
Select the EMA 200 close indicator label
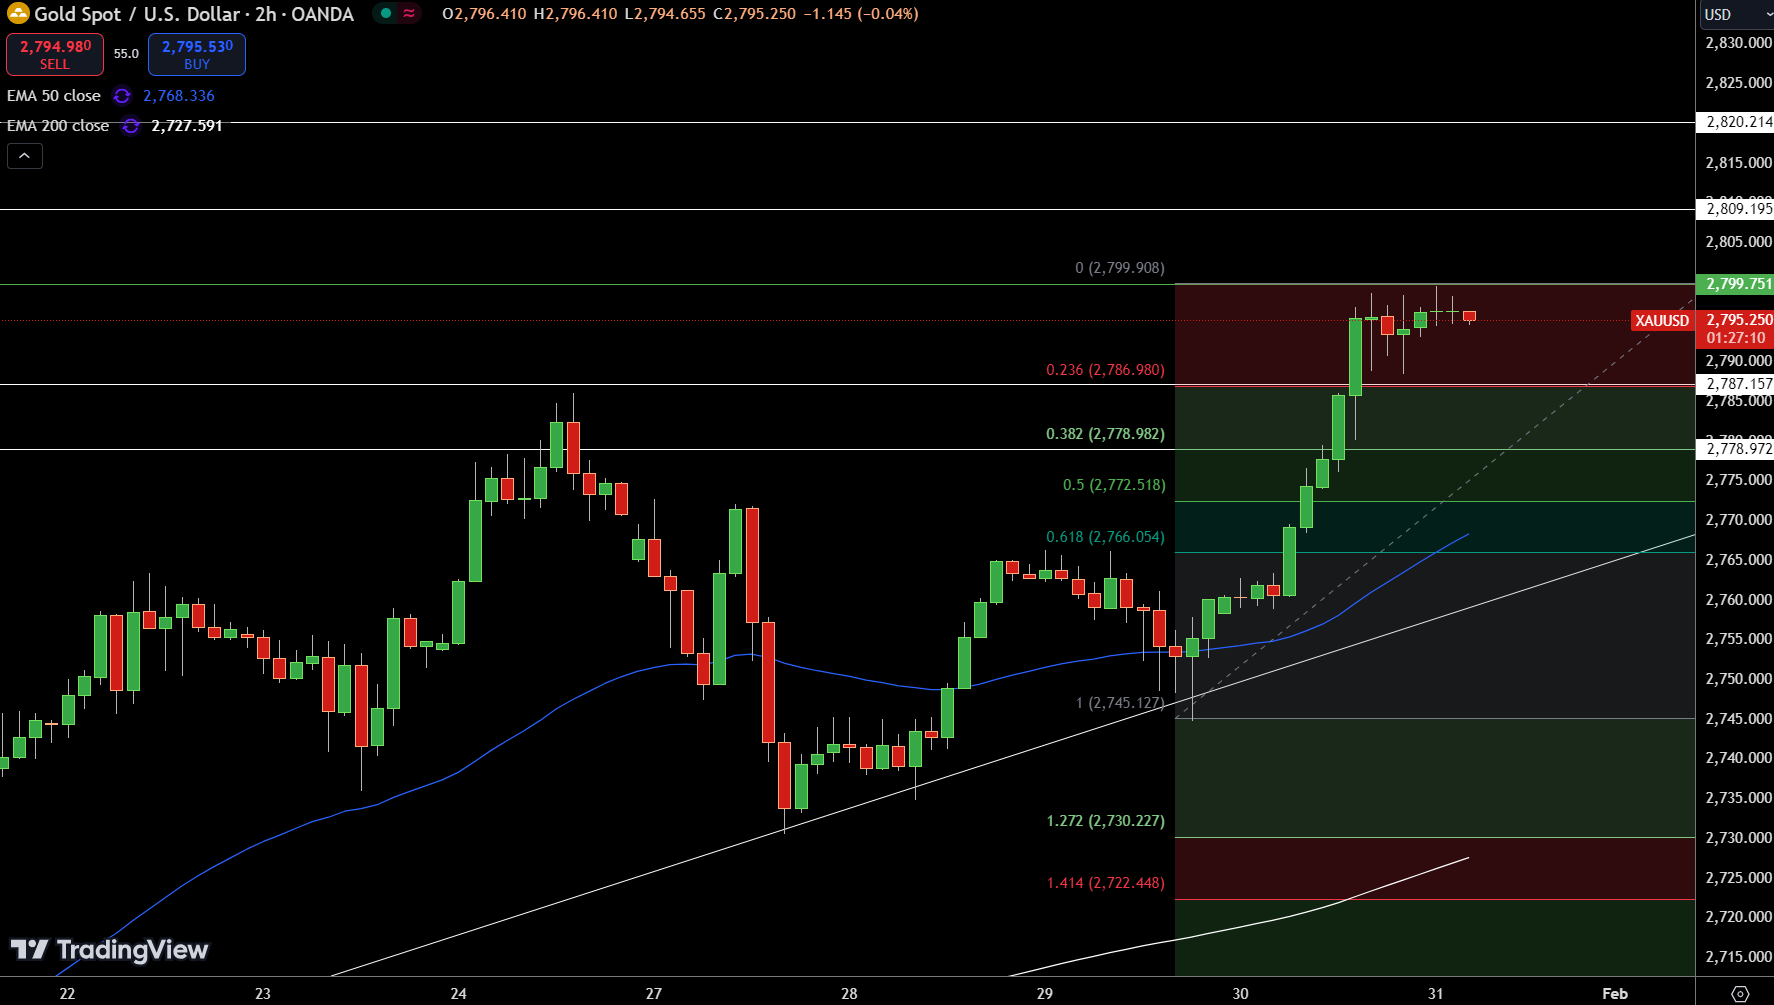pos(58,126)
